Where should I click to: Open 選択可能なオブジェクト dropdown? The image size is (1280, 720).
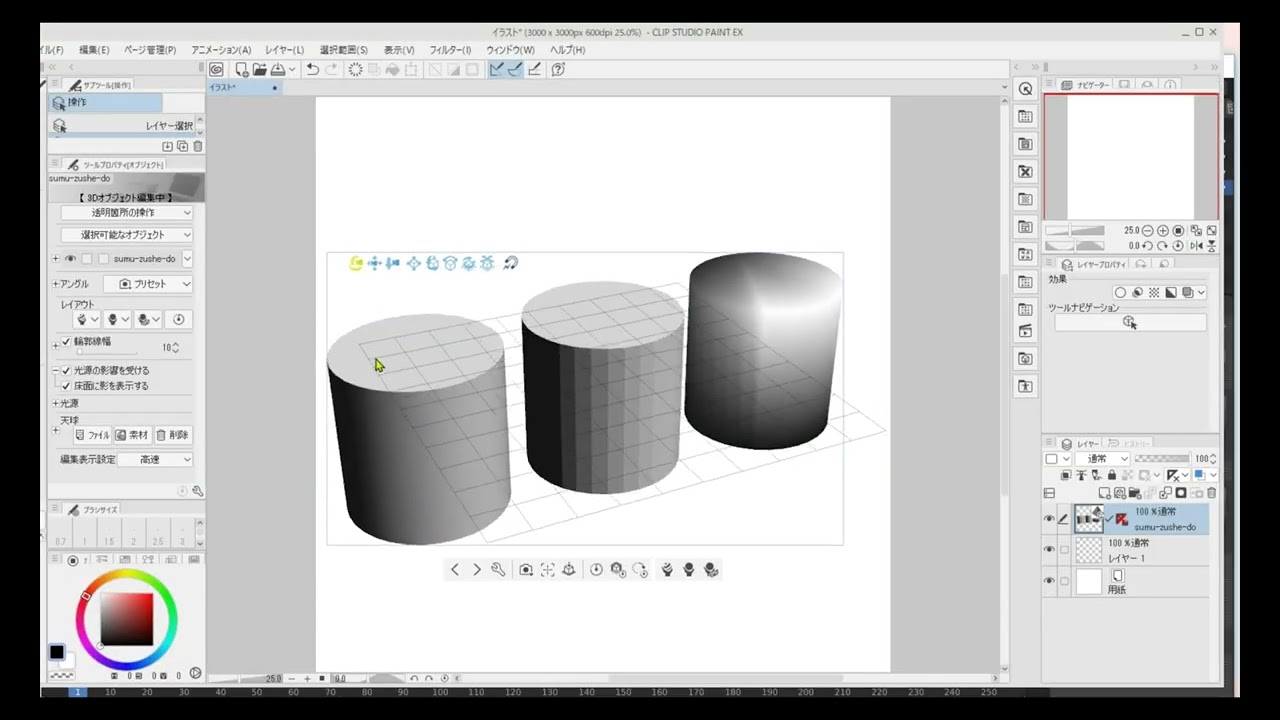coord(127,235)
